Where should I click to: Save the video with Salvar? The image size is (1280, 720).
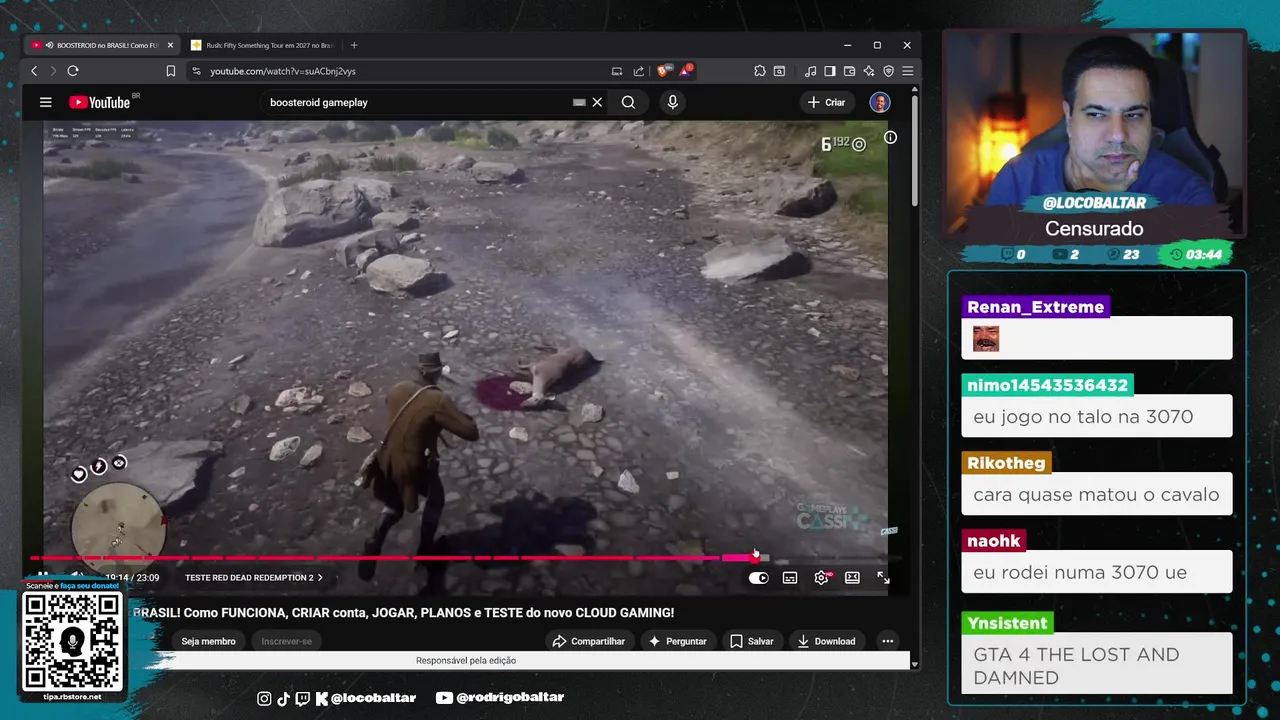pos(751,641)
